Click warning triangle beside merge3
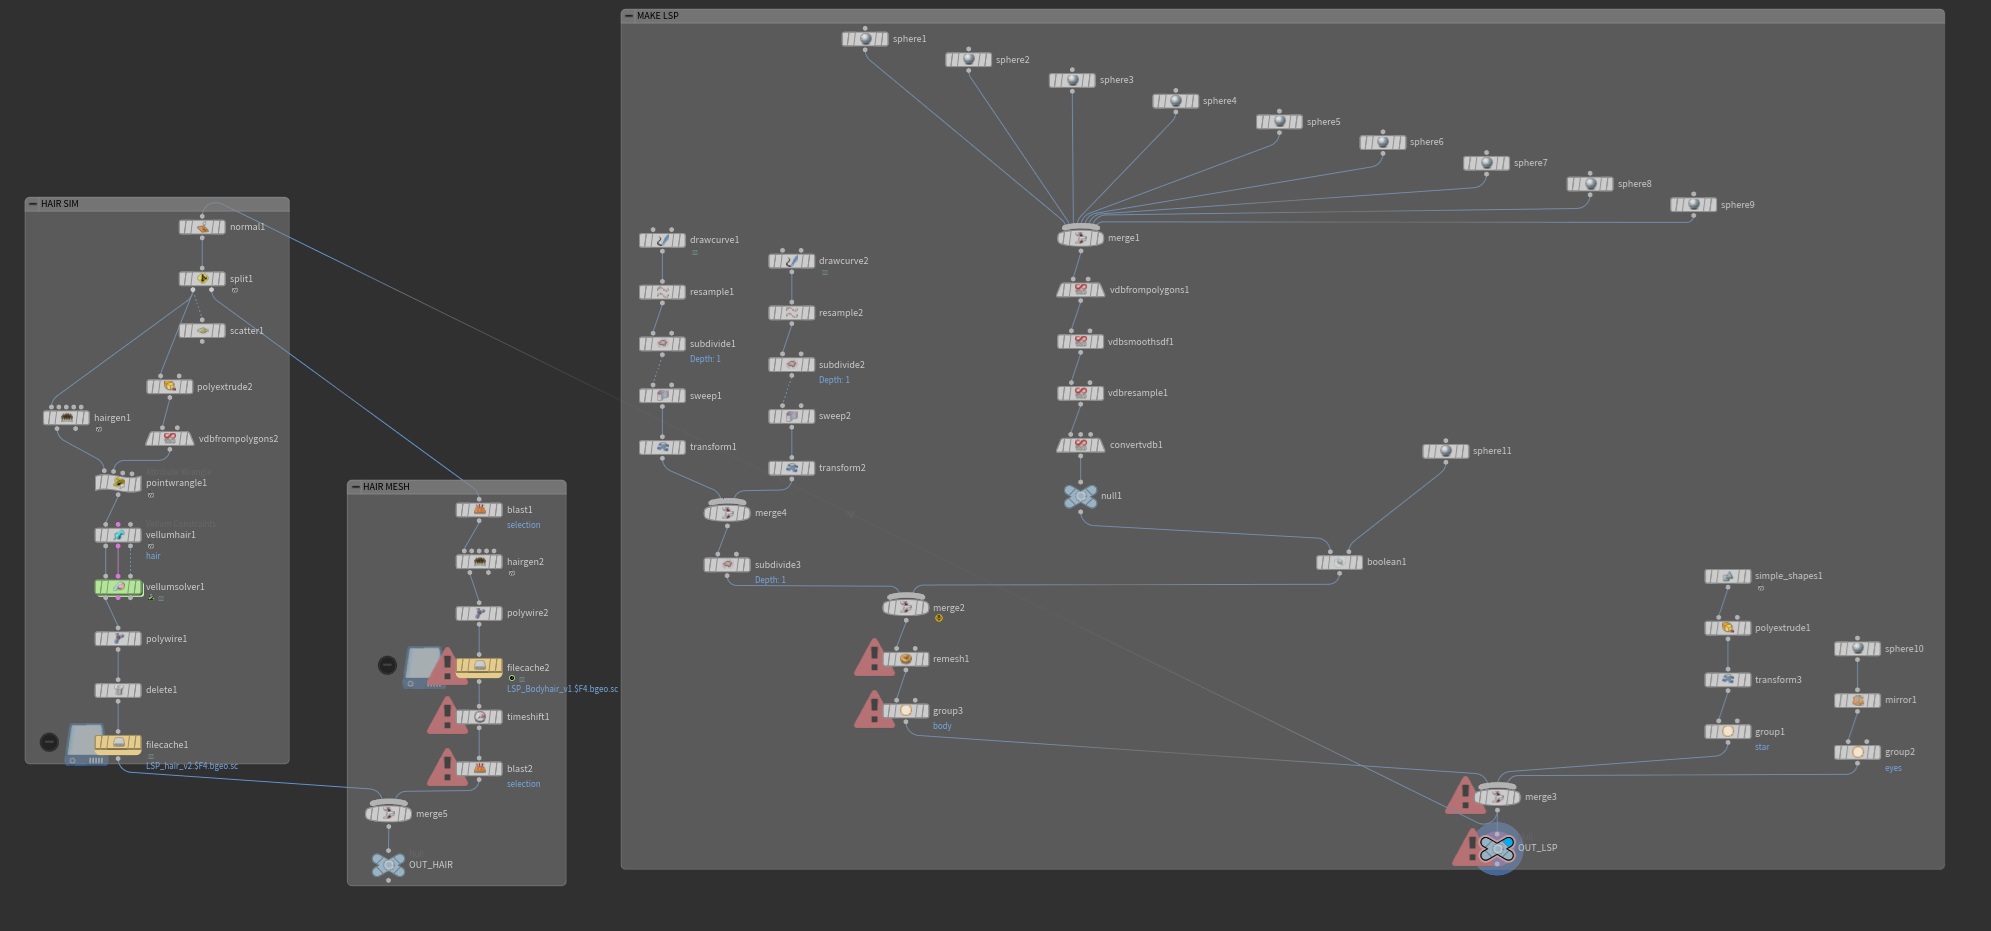This screenshot has height=931, width=1991. [1465, 795]
